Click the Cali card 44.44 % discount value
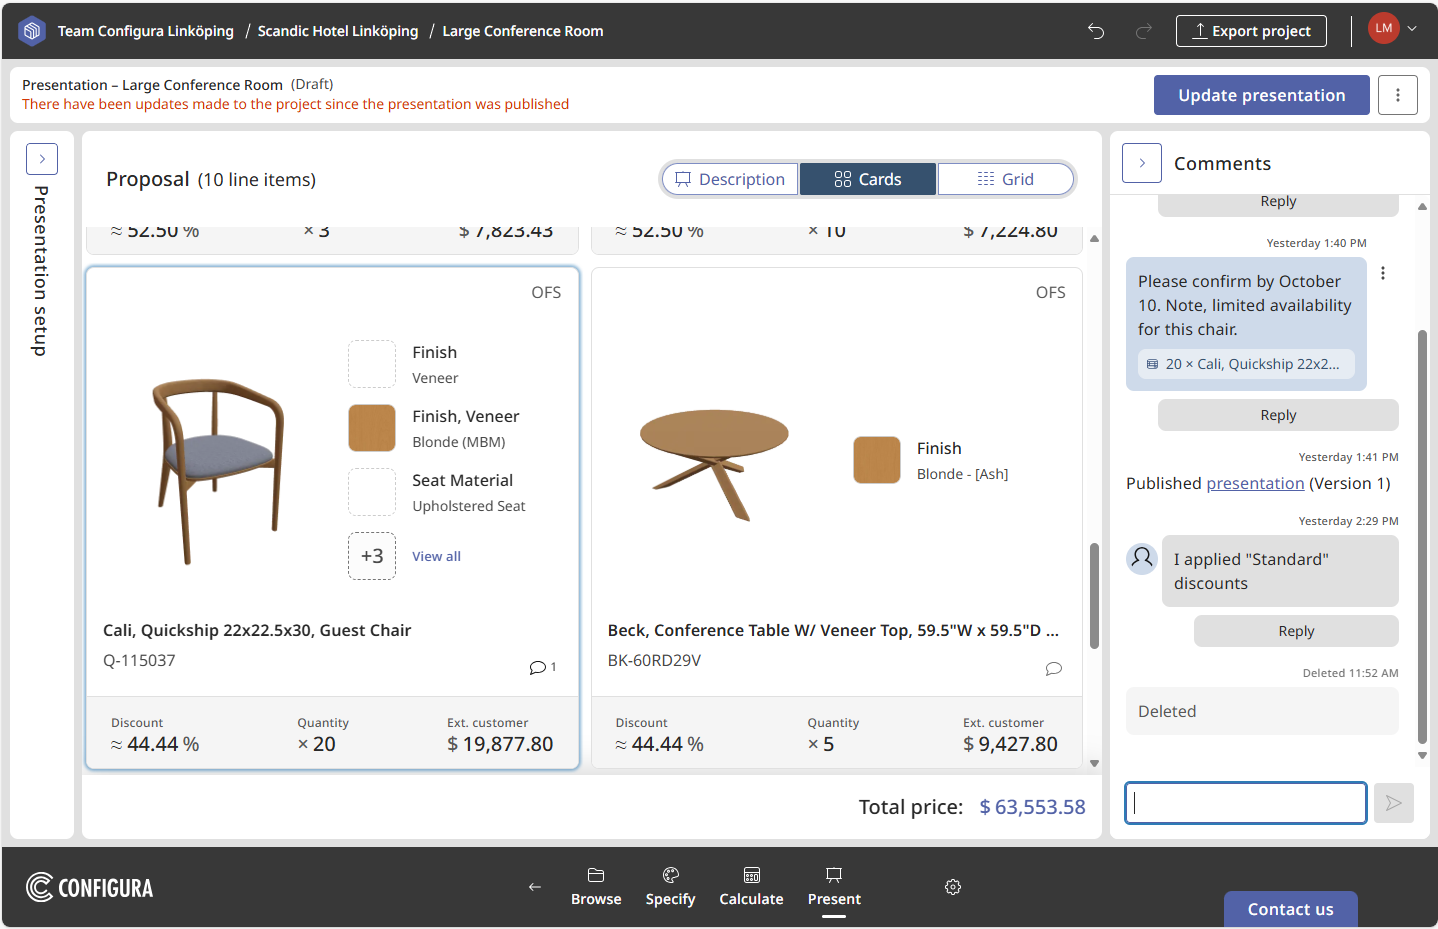 (x=155, y=744)
